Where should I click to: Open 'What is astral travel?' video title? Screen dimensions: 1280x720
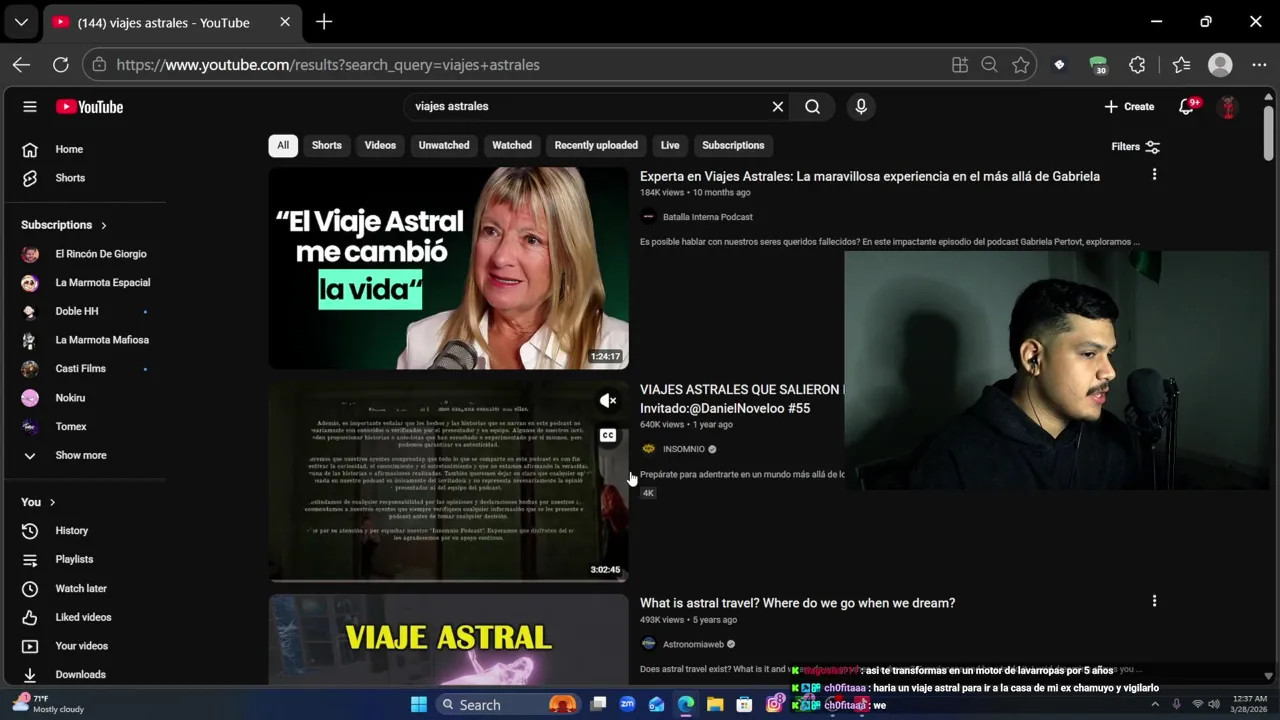click(797, 603)
